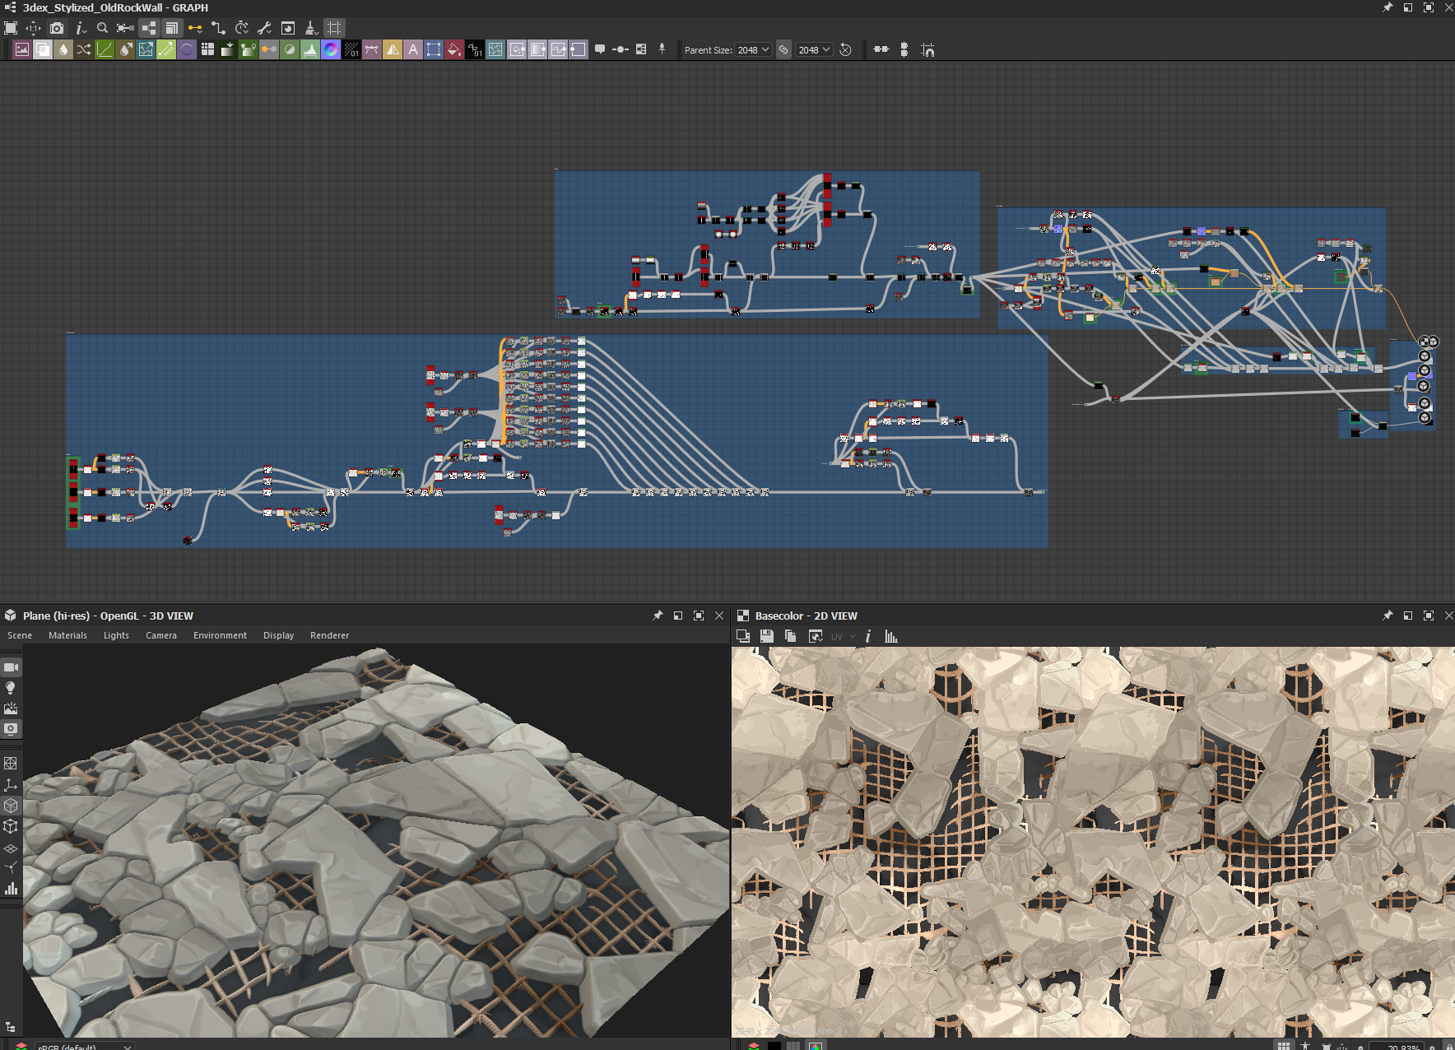Click the Normal node icon in toolbar
The height and width of the screenshot is (1050, 1455).
pos(331,49)
